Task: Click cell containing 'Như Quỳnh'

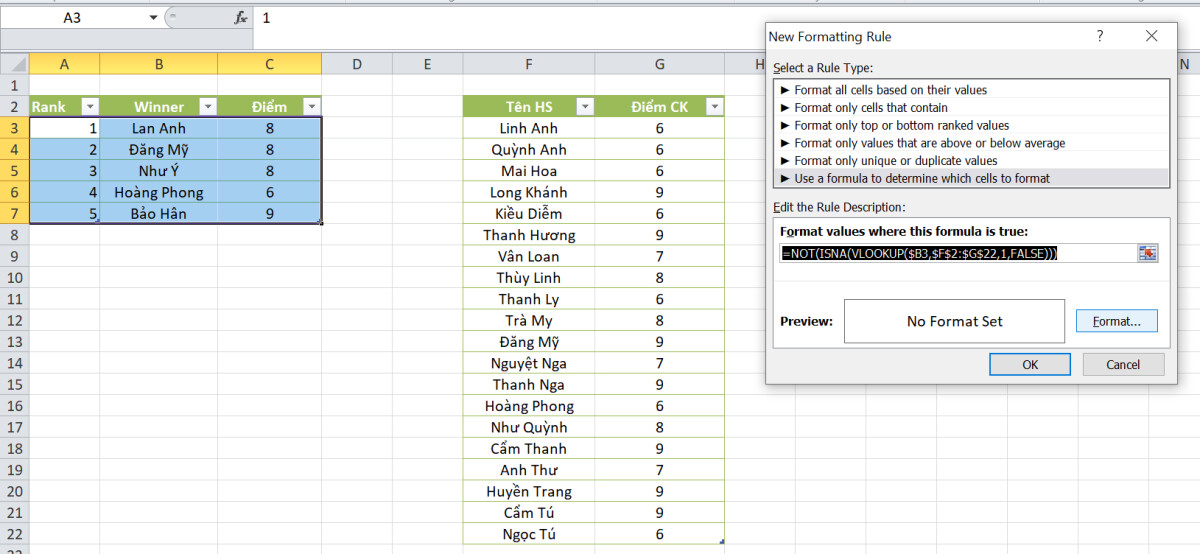Action: (528, 427)
